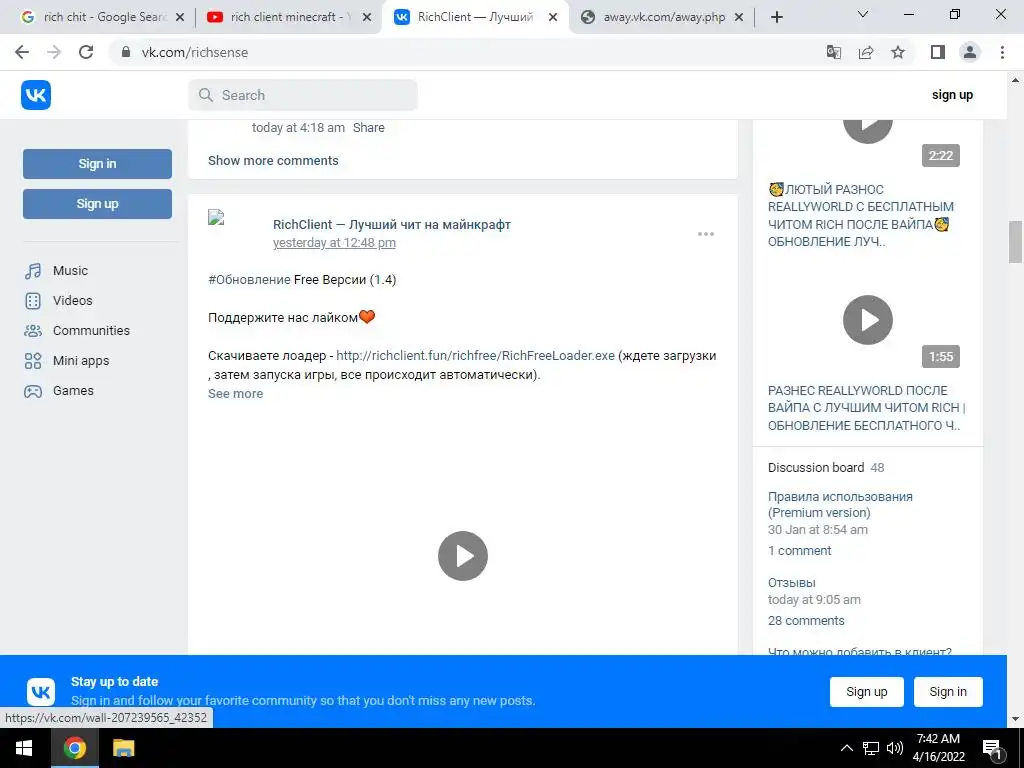This screenshot has height=768, width=1024.
Task: Click the #Обновление hashtag
Action: [x=249, y=280]
